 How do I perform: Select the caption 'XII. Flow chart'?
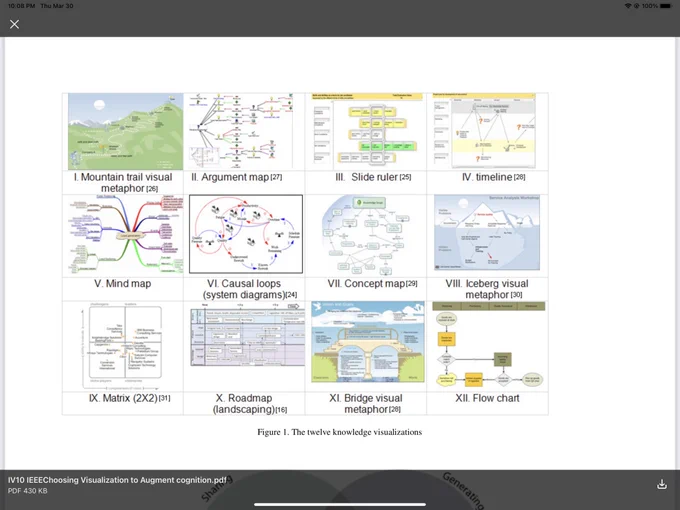[487, 398]
